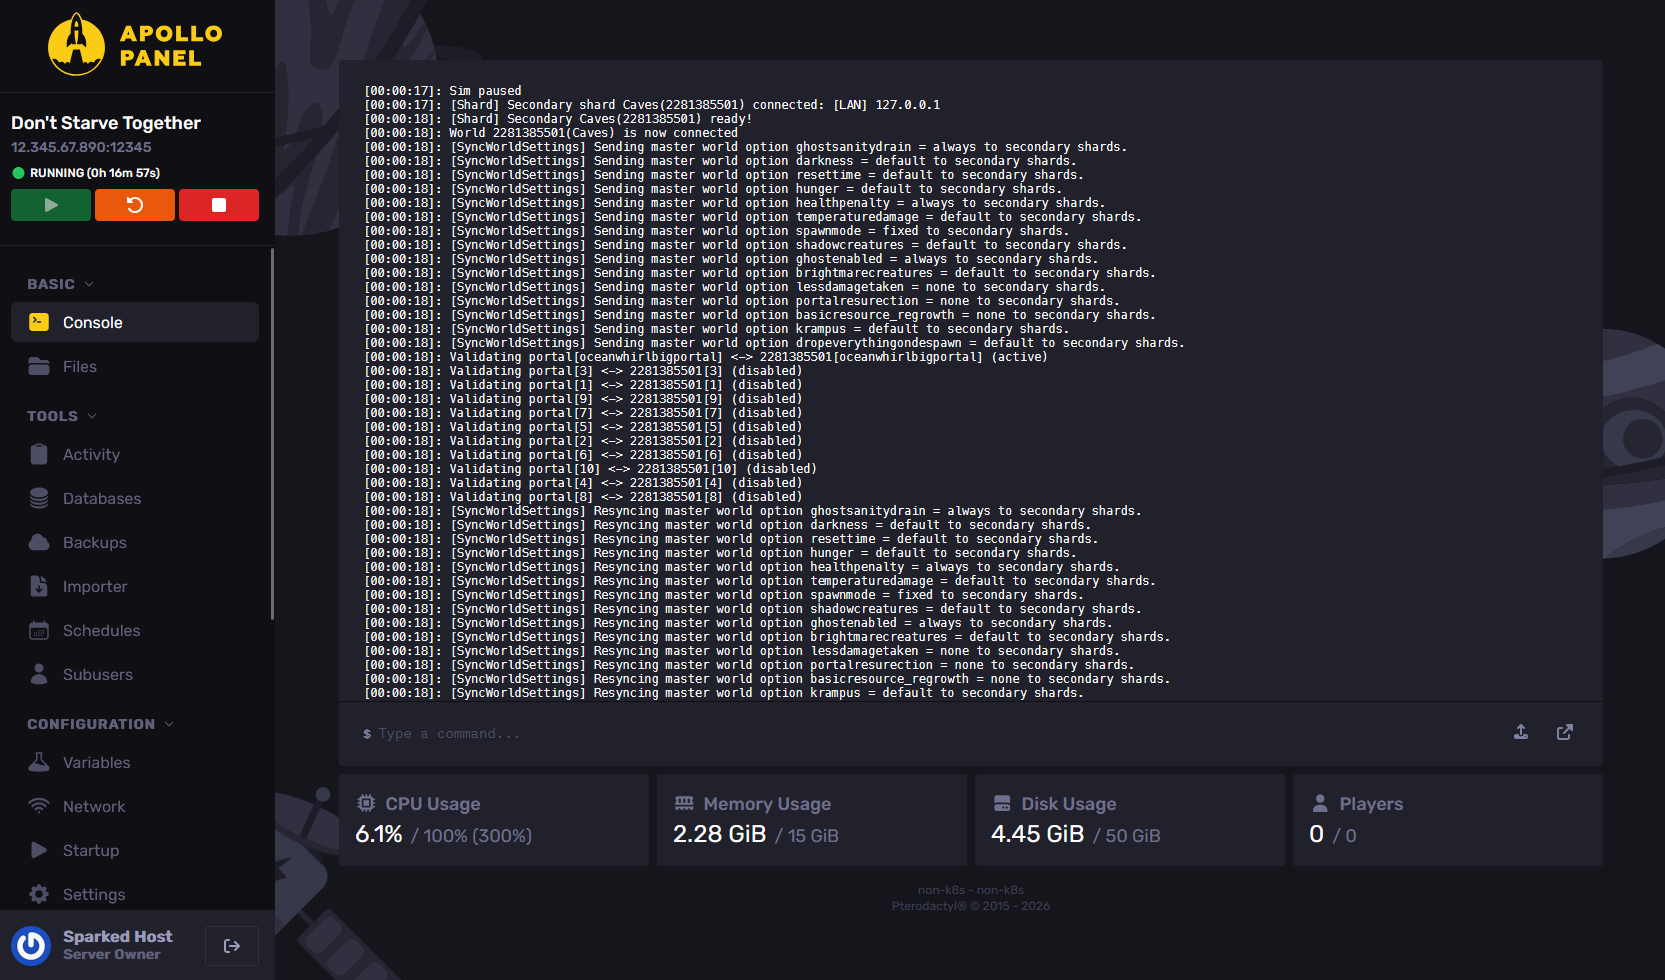
Task: Click the sidebar scrollbar
Action: 272,434
